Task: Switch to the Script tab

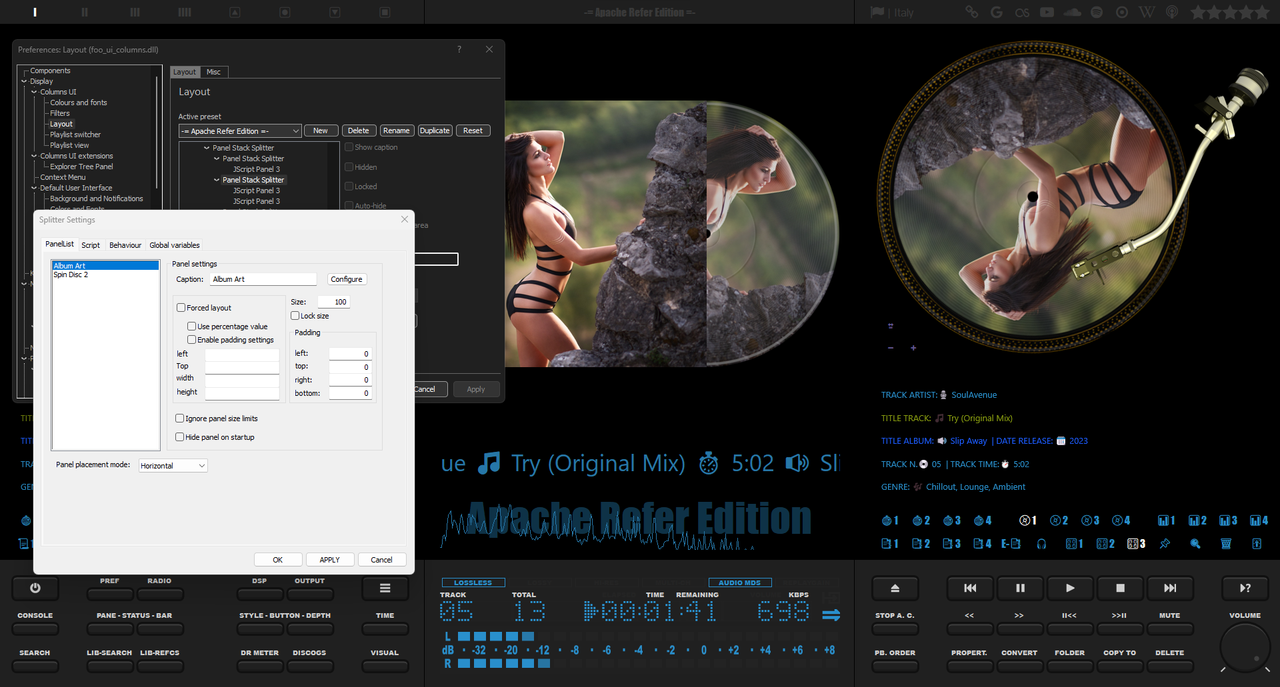Action: 91,245
